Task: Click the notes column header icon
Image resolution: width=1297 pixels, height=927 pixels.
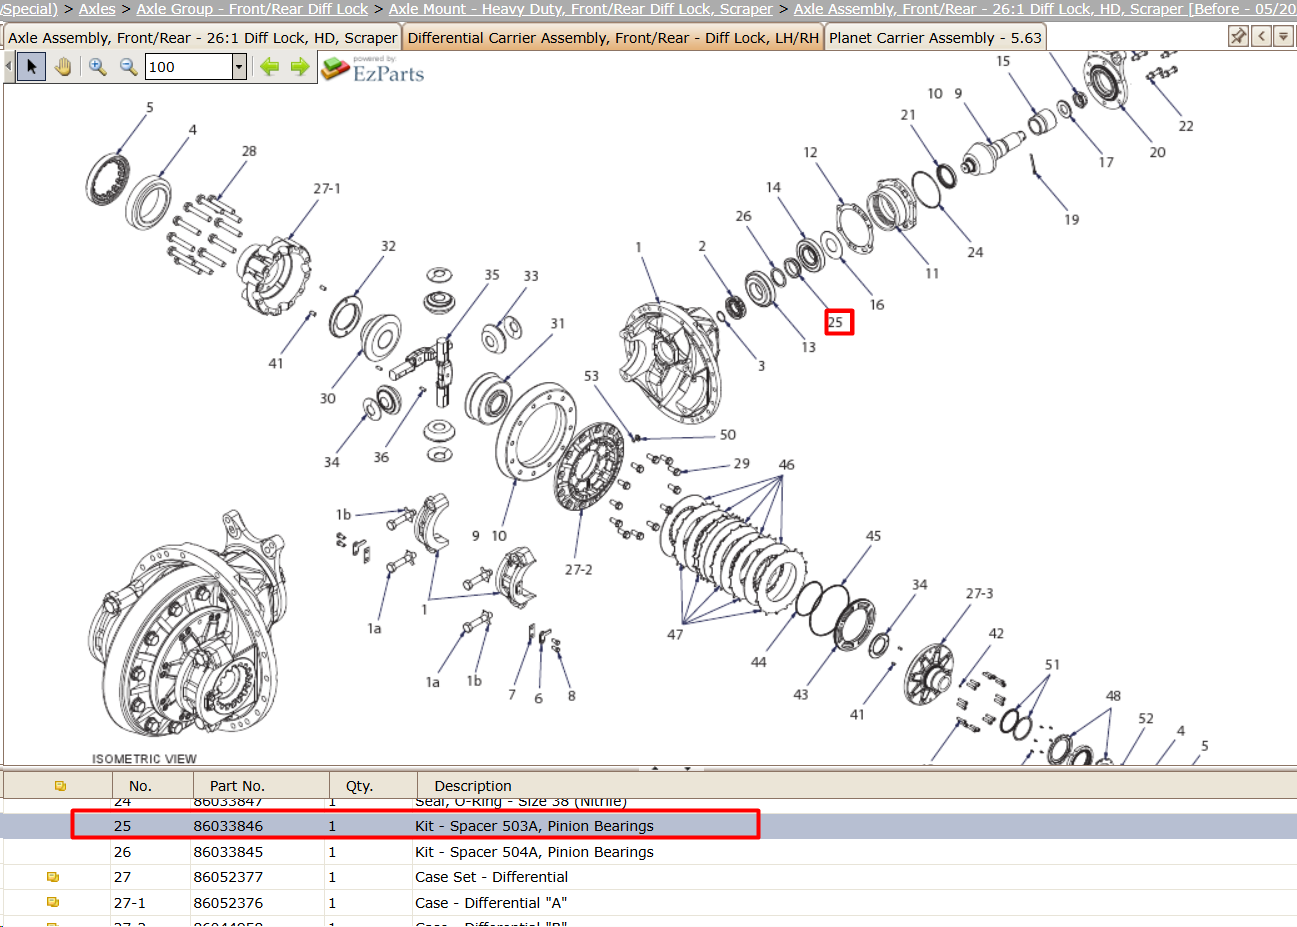Action: (60, 786)
